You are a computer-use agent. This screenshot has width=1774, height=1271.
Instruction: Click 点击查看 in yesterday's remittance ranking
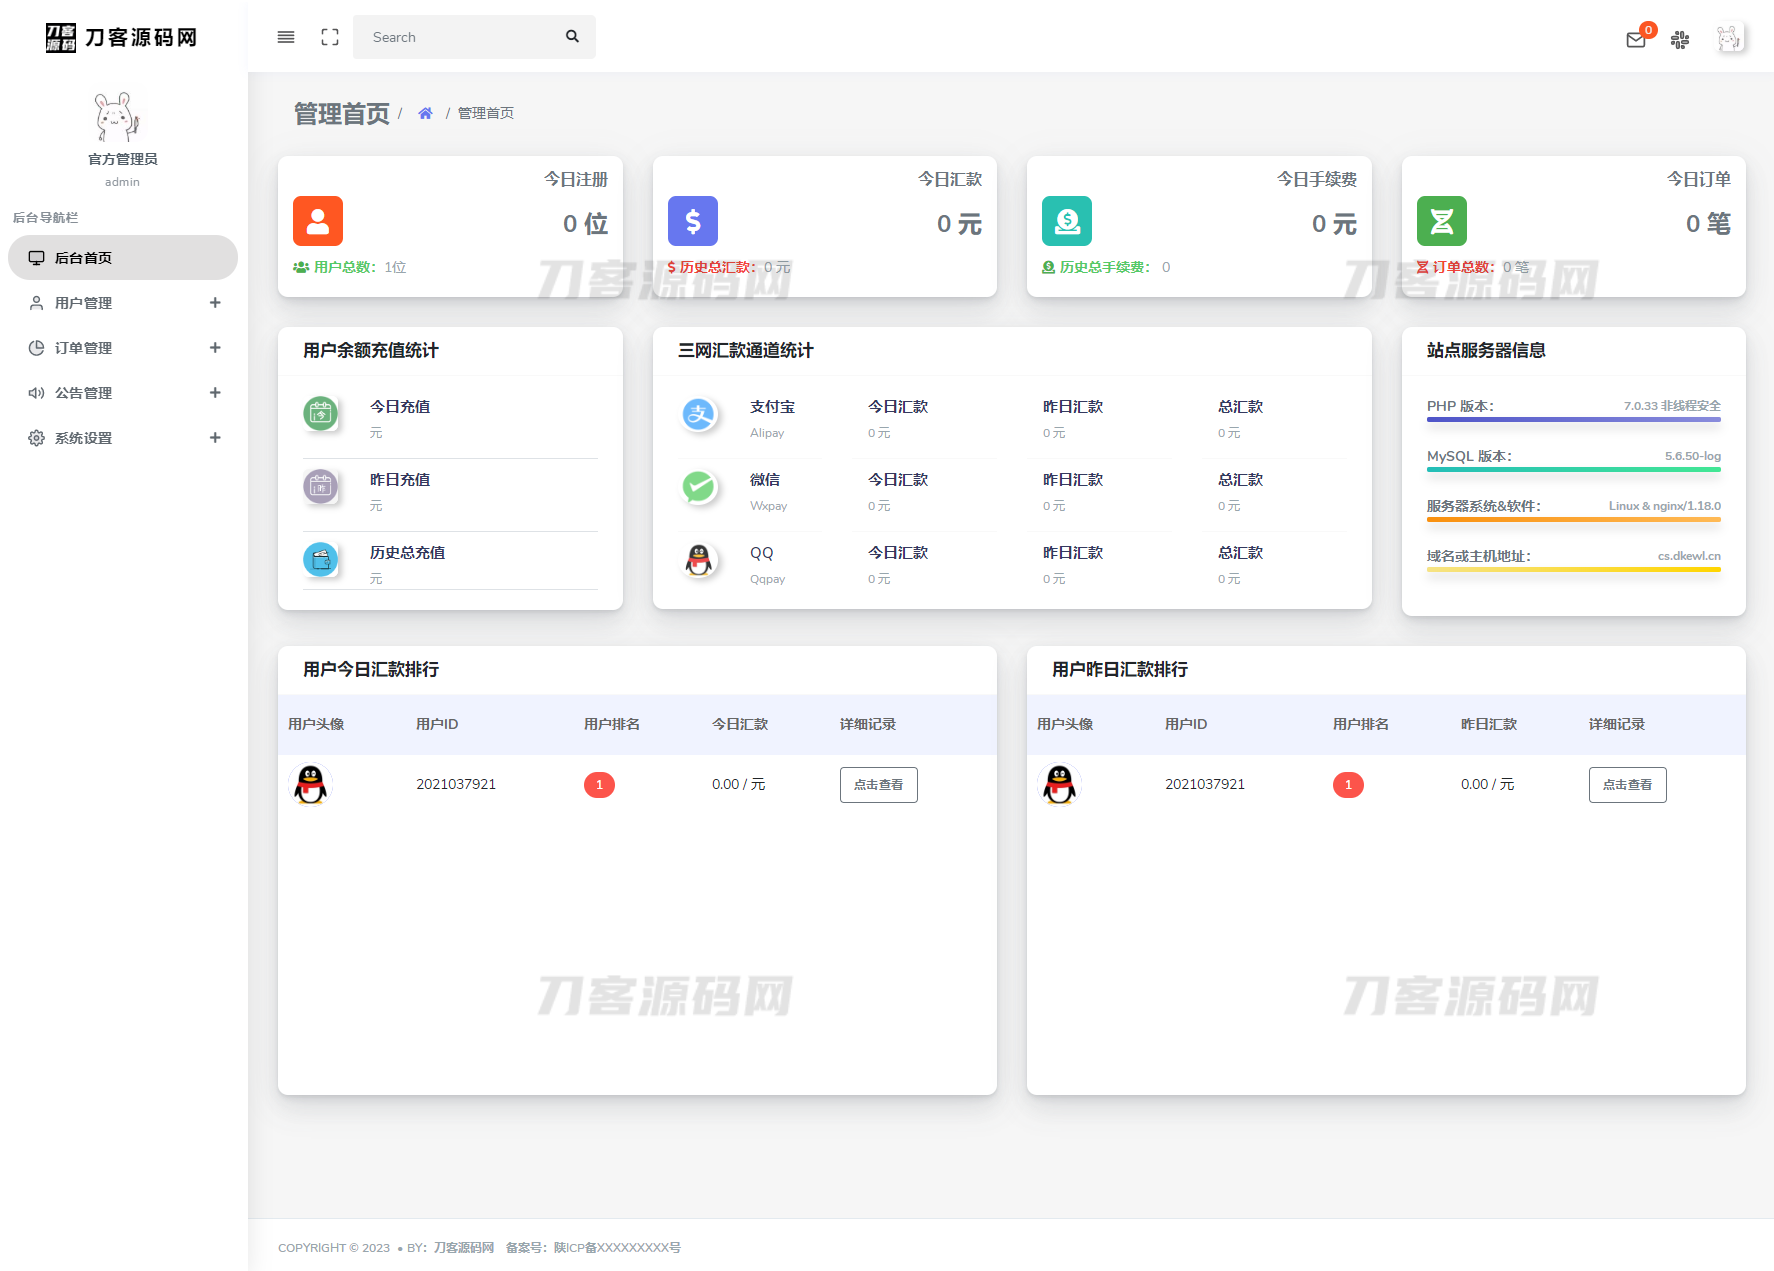[x=1627, y=785]
